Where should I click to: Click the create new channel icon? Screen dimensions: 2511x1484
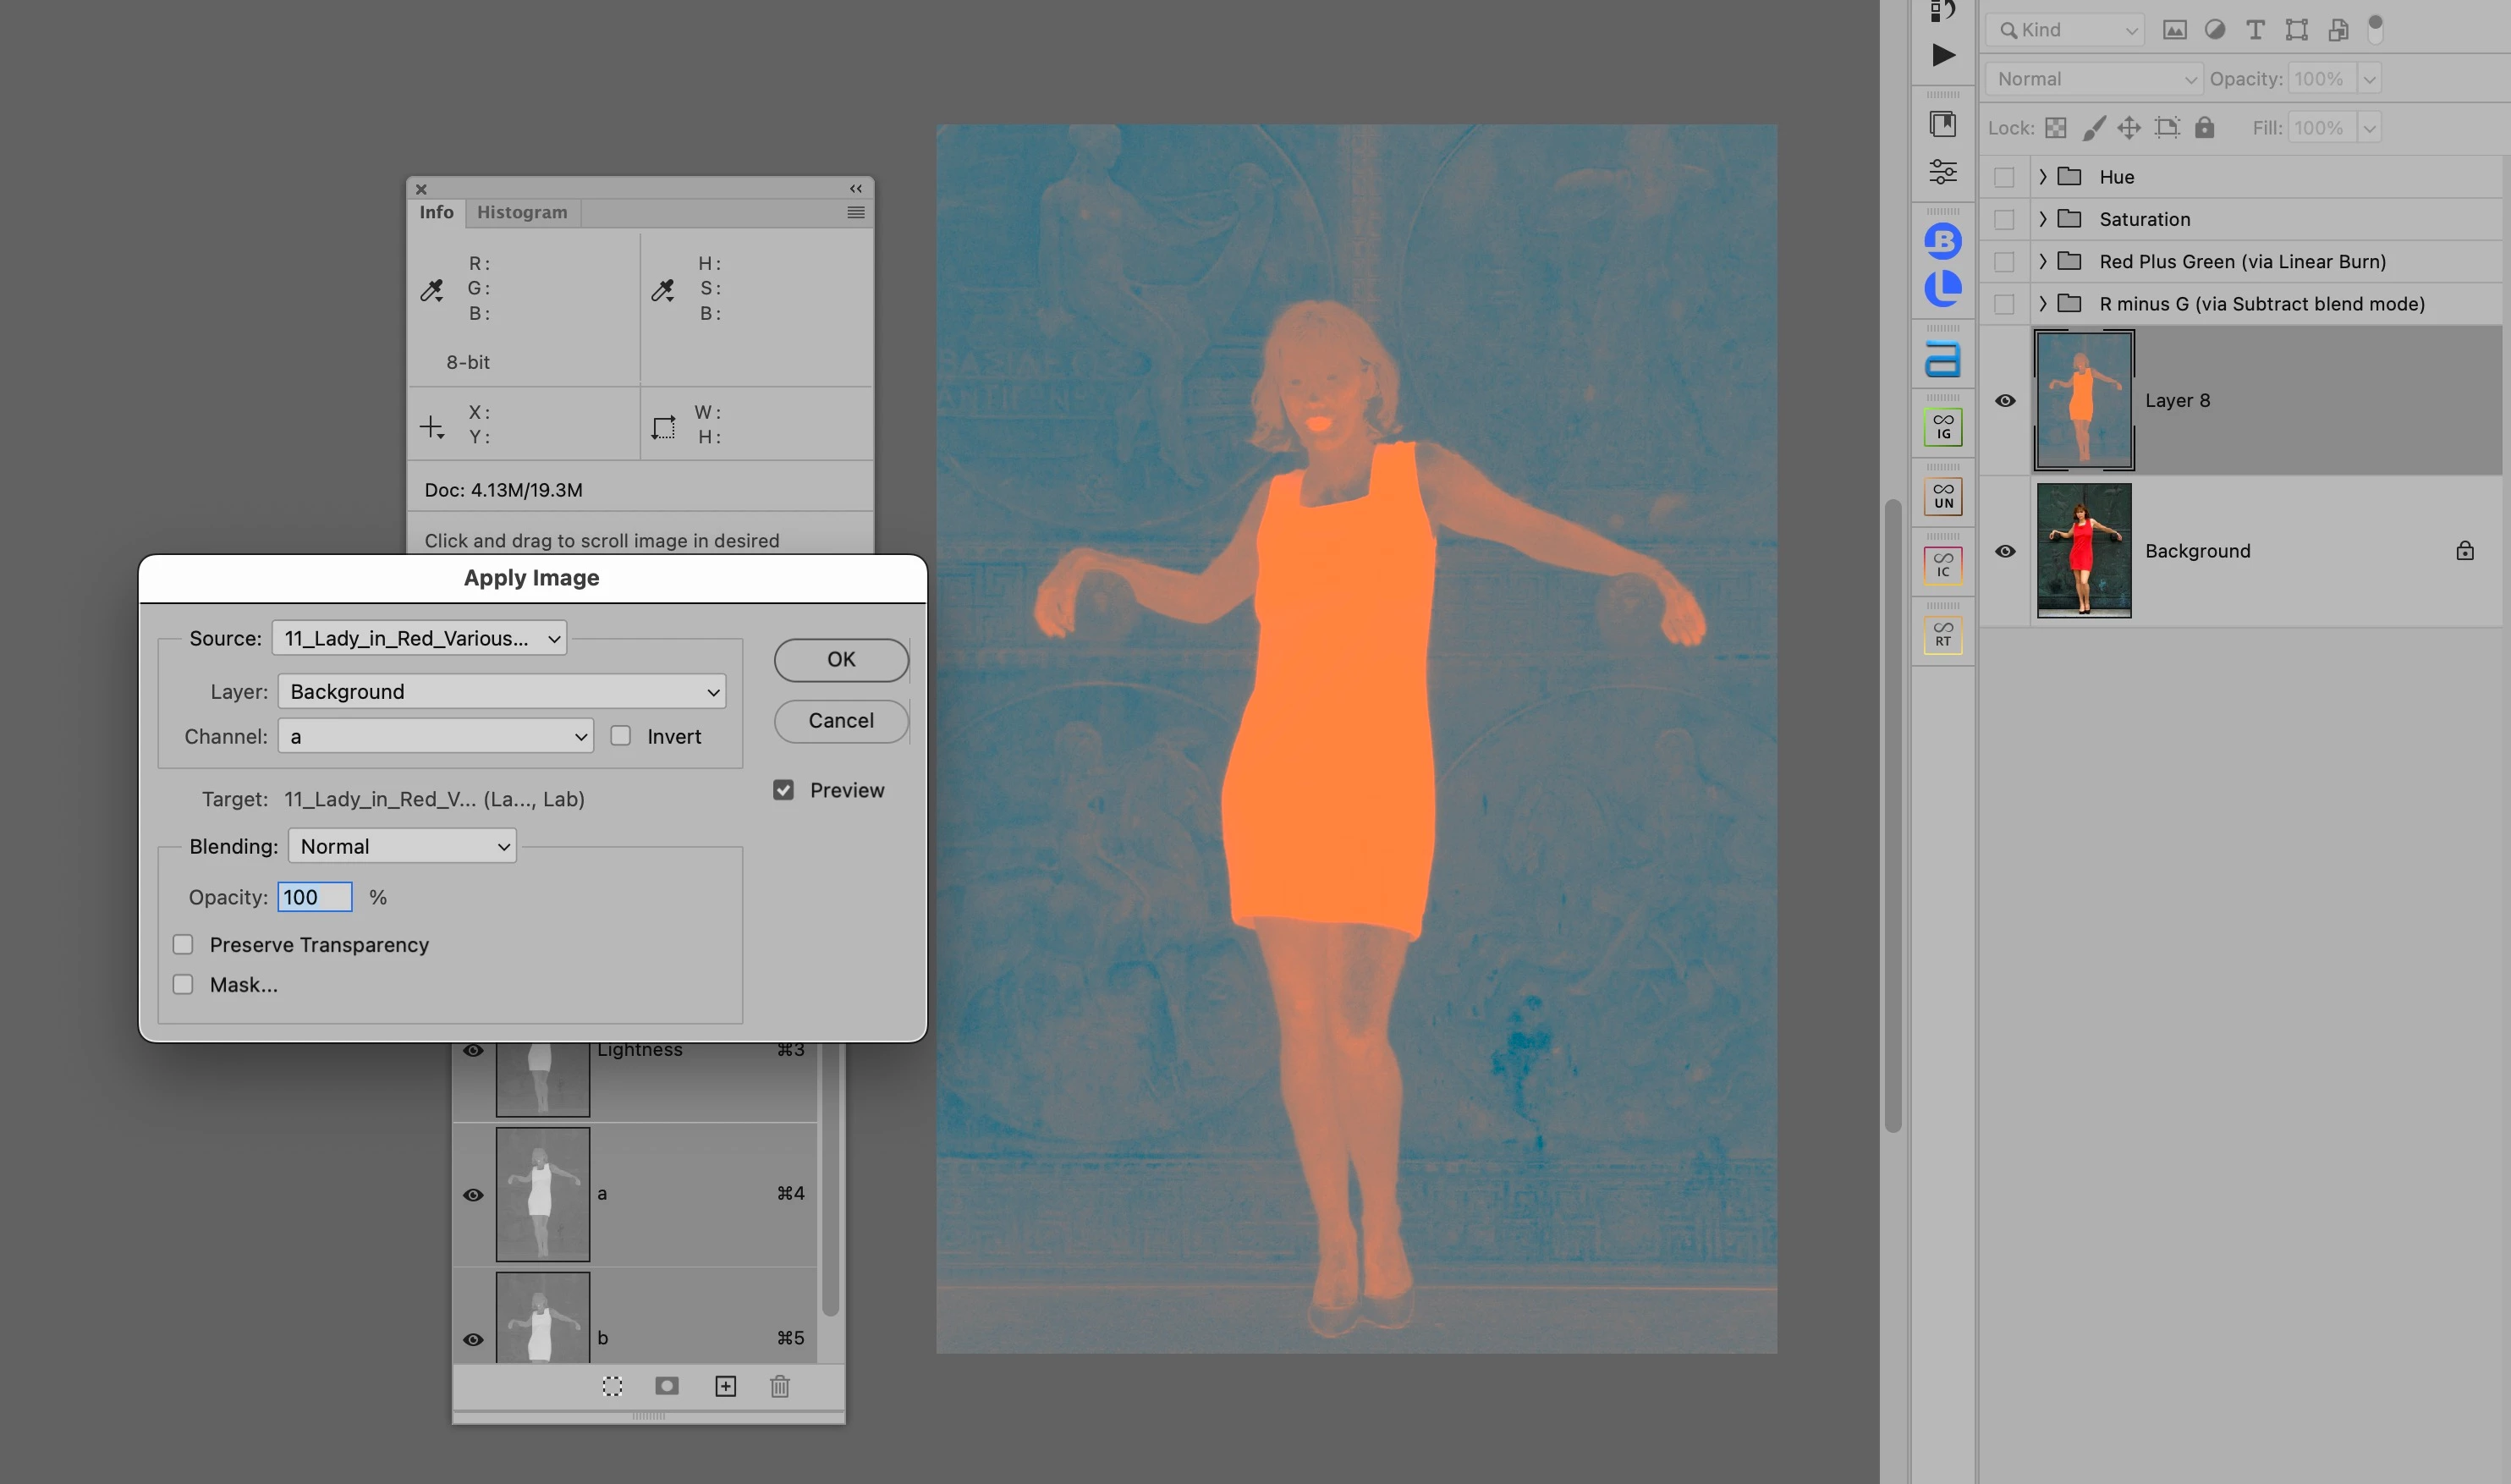[725, 1386]
